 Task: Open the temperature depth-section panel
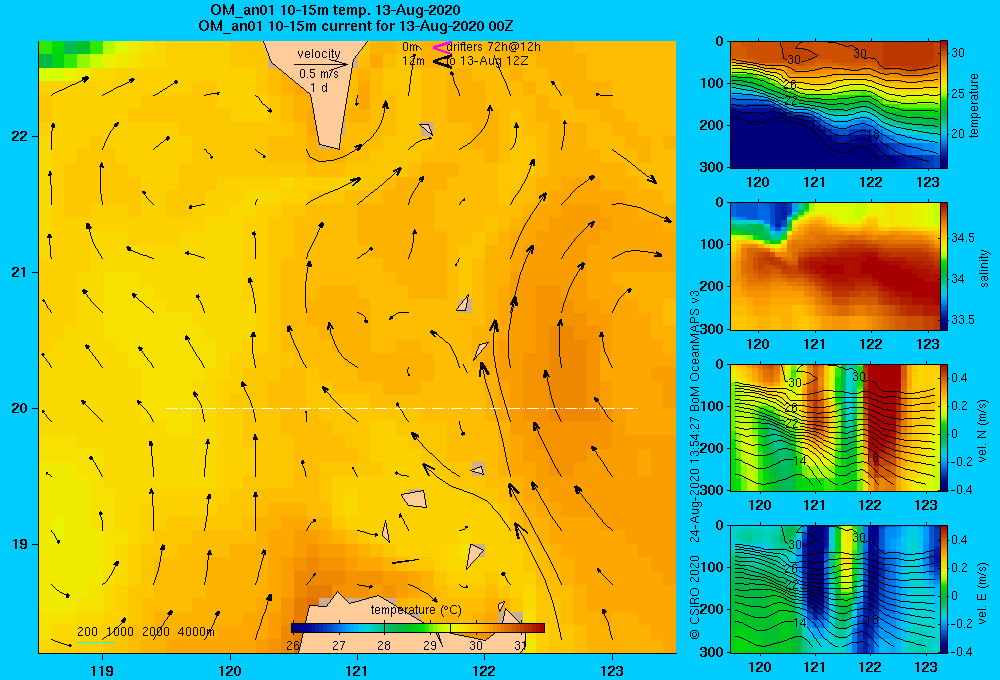[x=834, y=105]
